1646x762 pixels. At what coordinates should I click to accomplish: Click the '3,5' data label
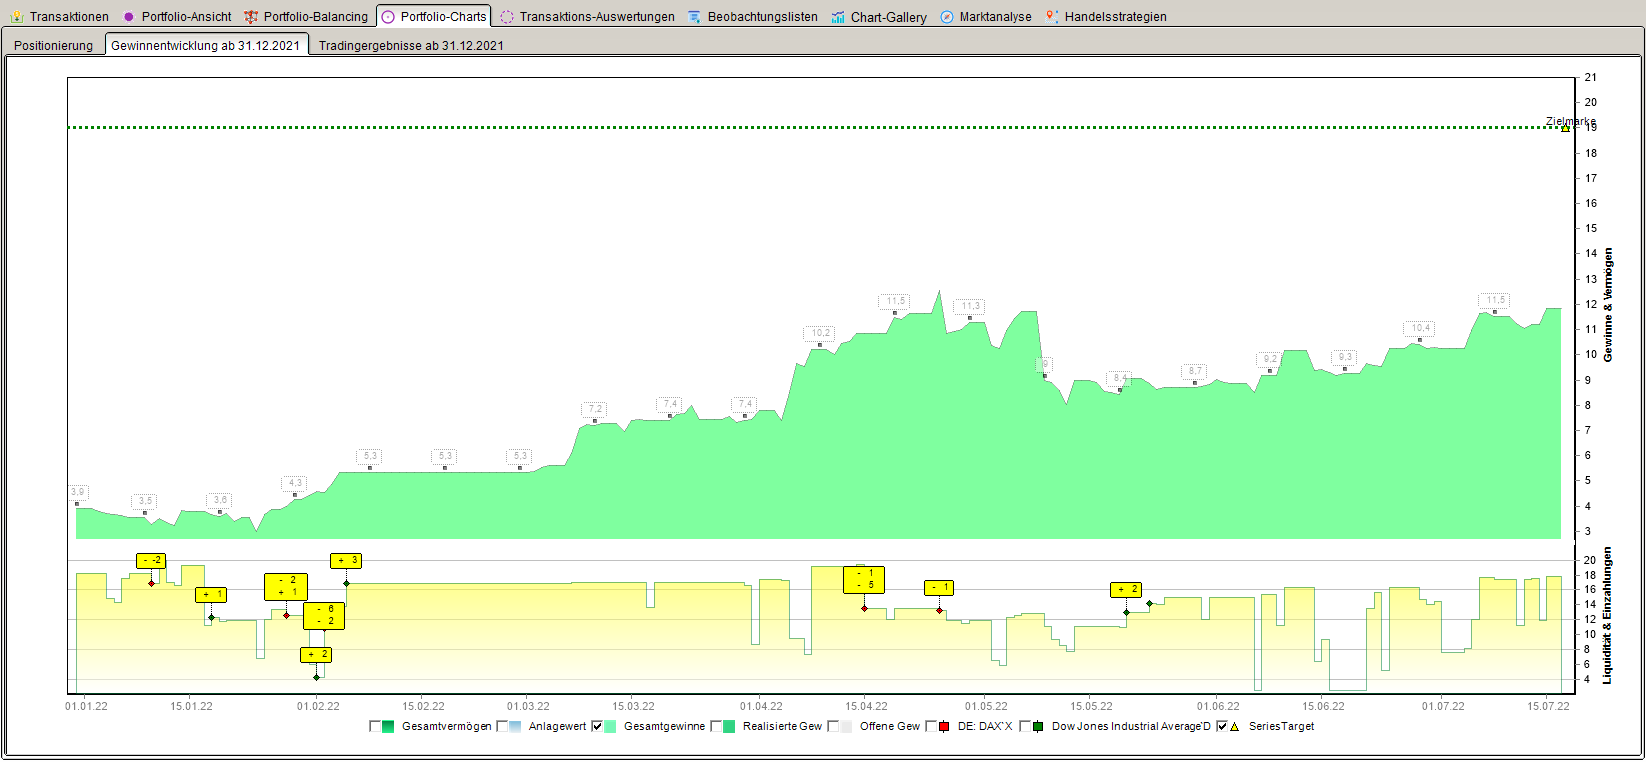[145, 501]
